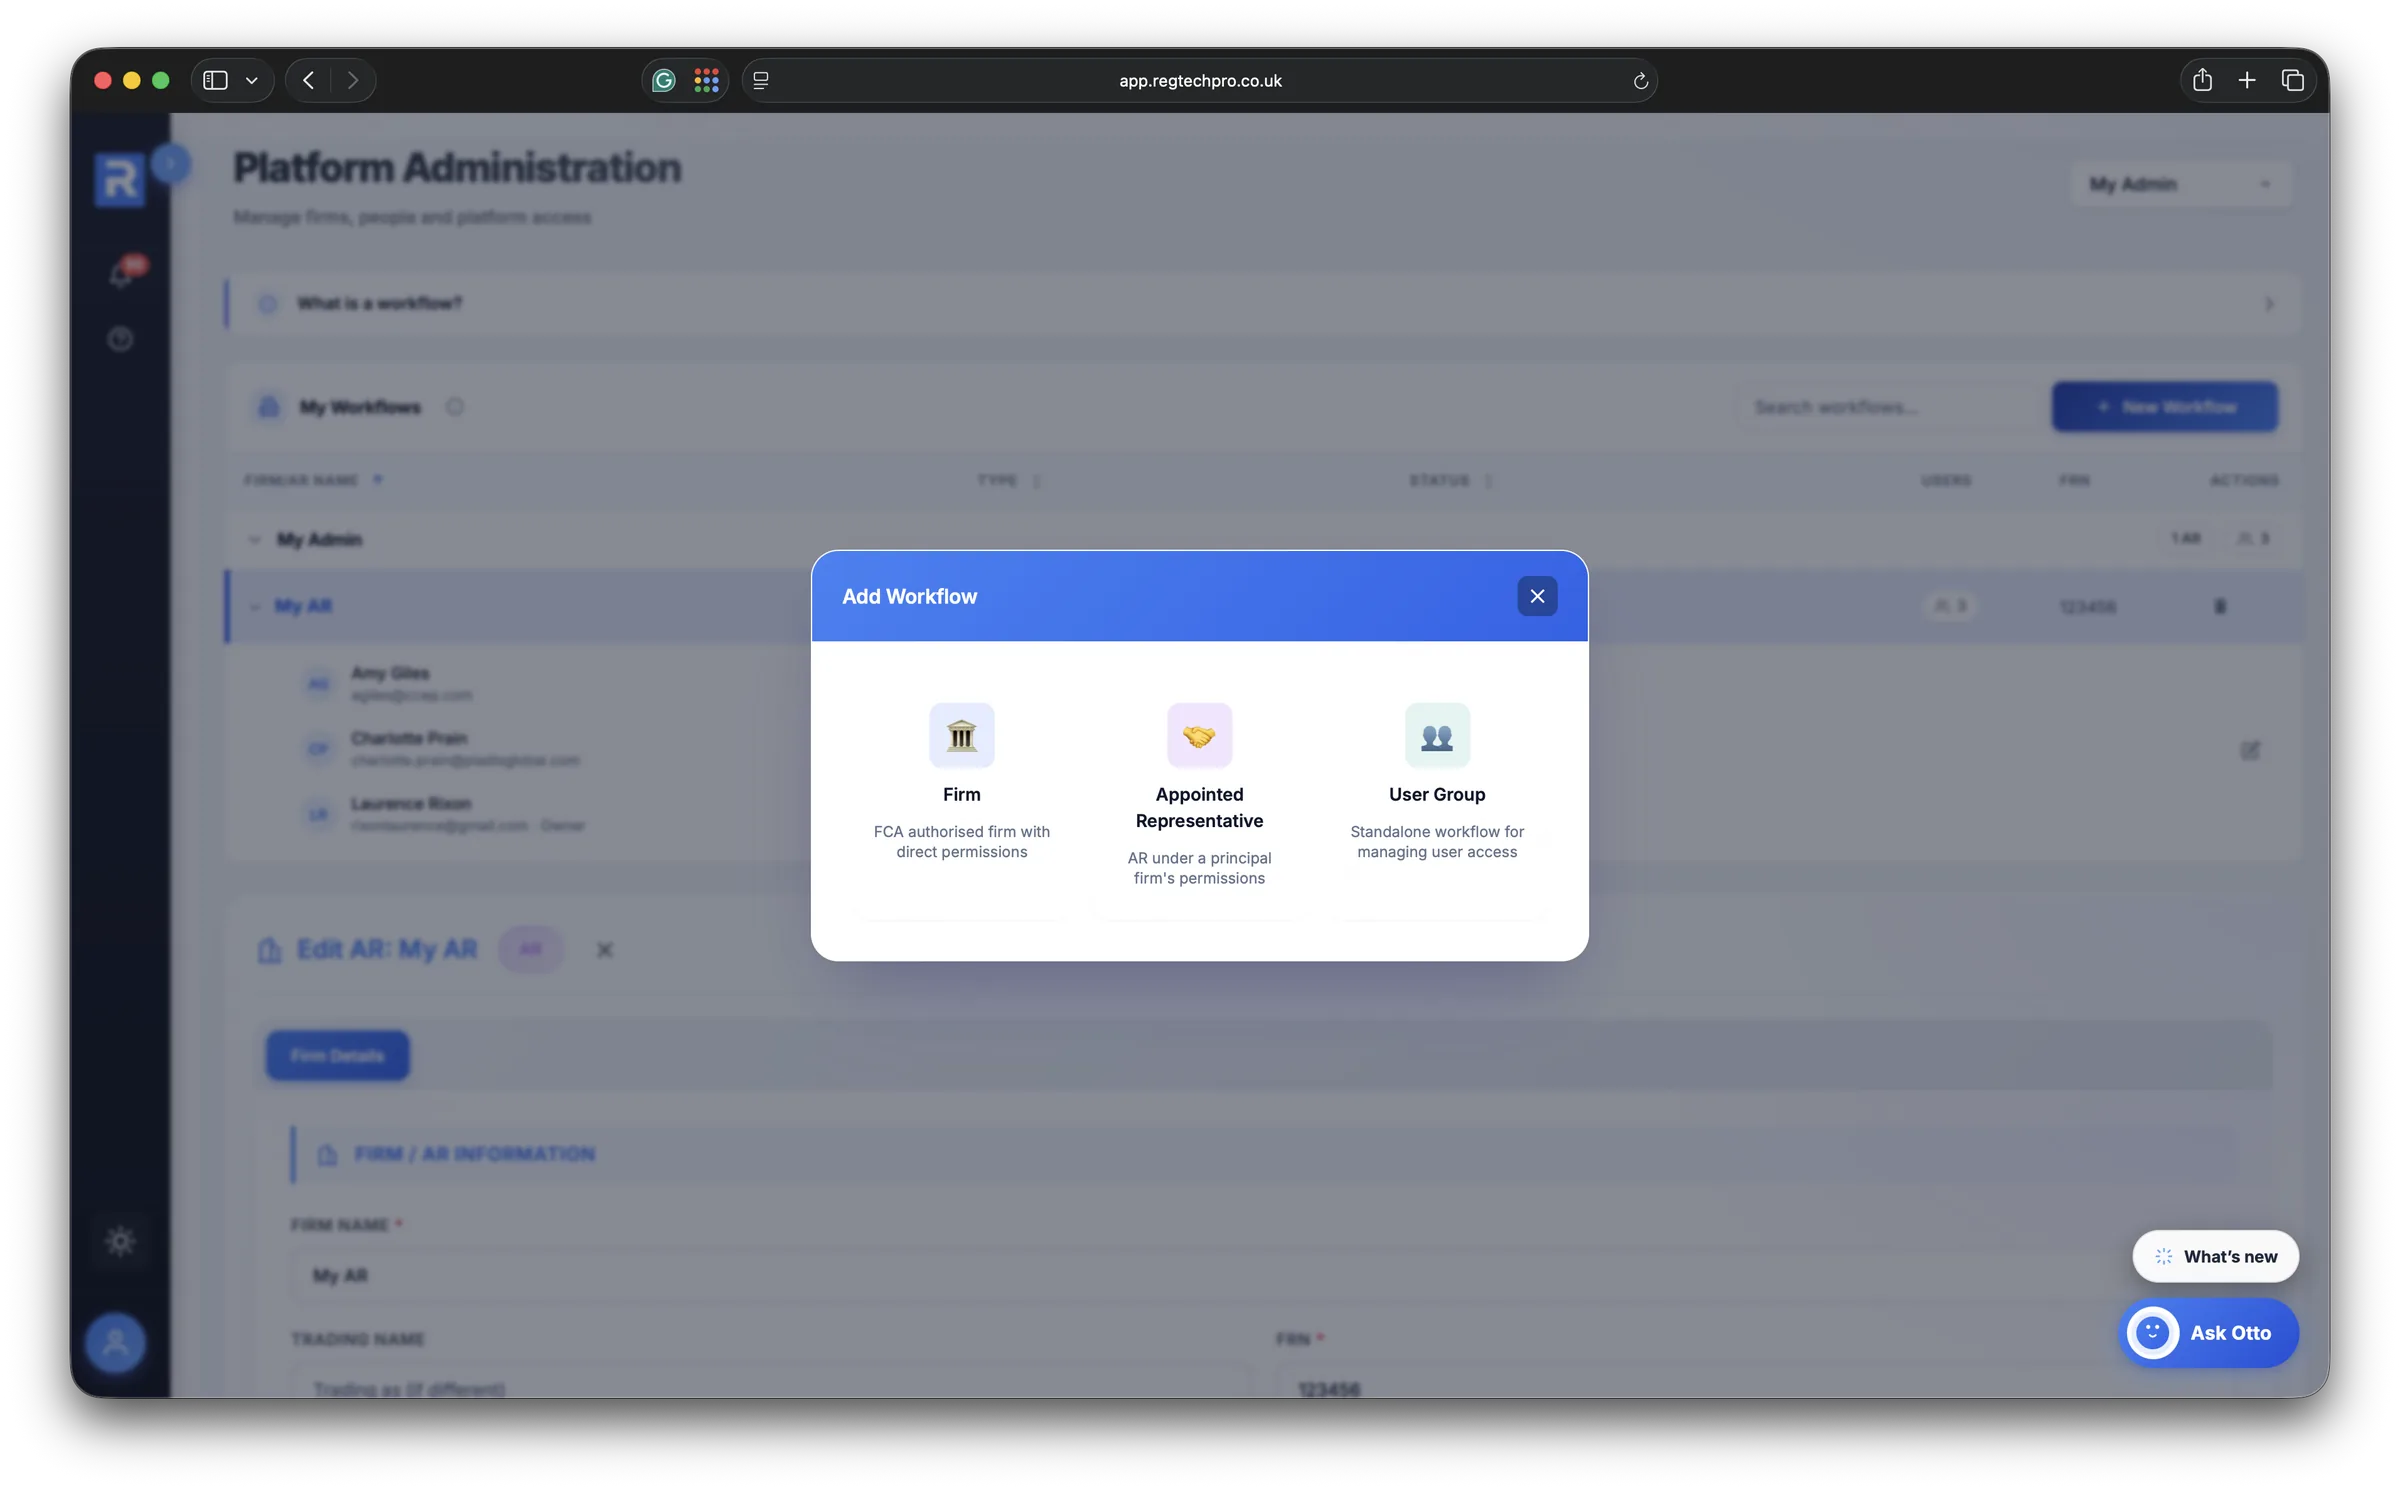Select the Appointed Representative handshake icon
2400x1491 pixels.
(1199, 735)
